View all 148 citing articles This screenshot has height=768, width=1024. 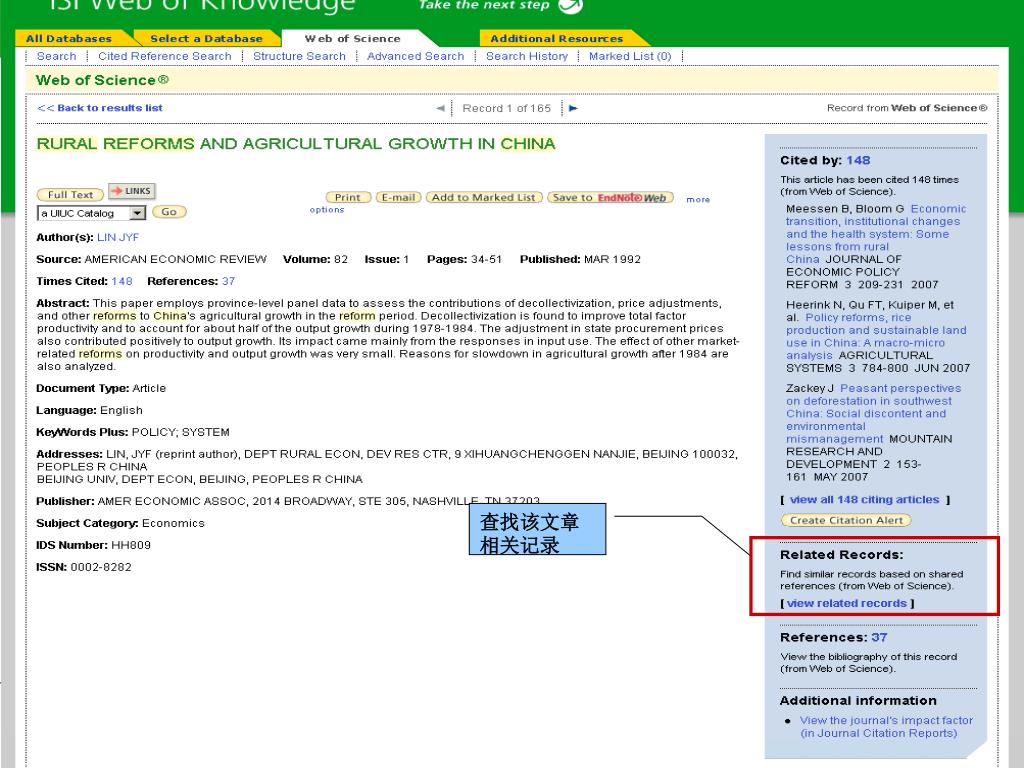(x=864, y=500)
